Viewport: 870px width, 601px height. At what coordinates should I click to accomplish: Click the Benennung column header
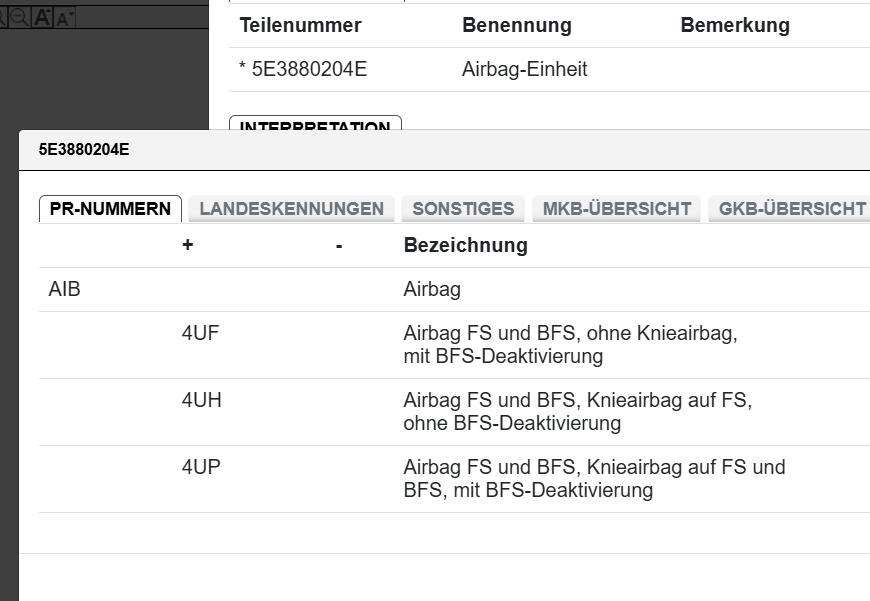click(516, 25)
